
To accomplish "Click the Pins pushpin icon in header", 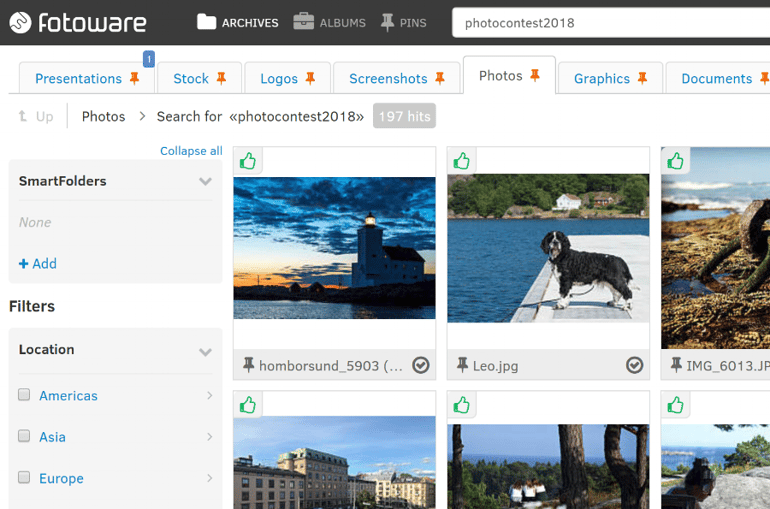I will coord(387,23).
